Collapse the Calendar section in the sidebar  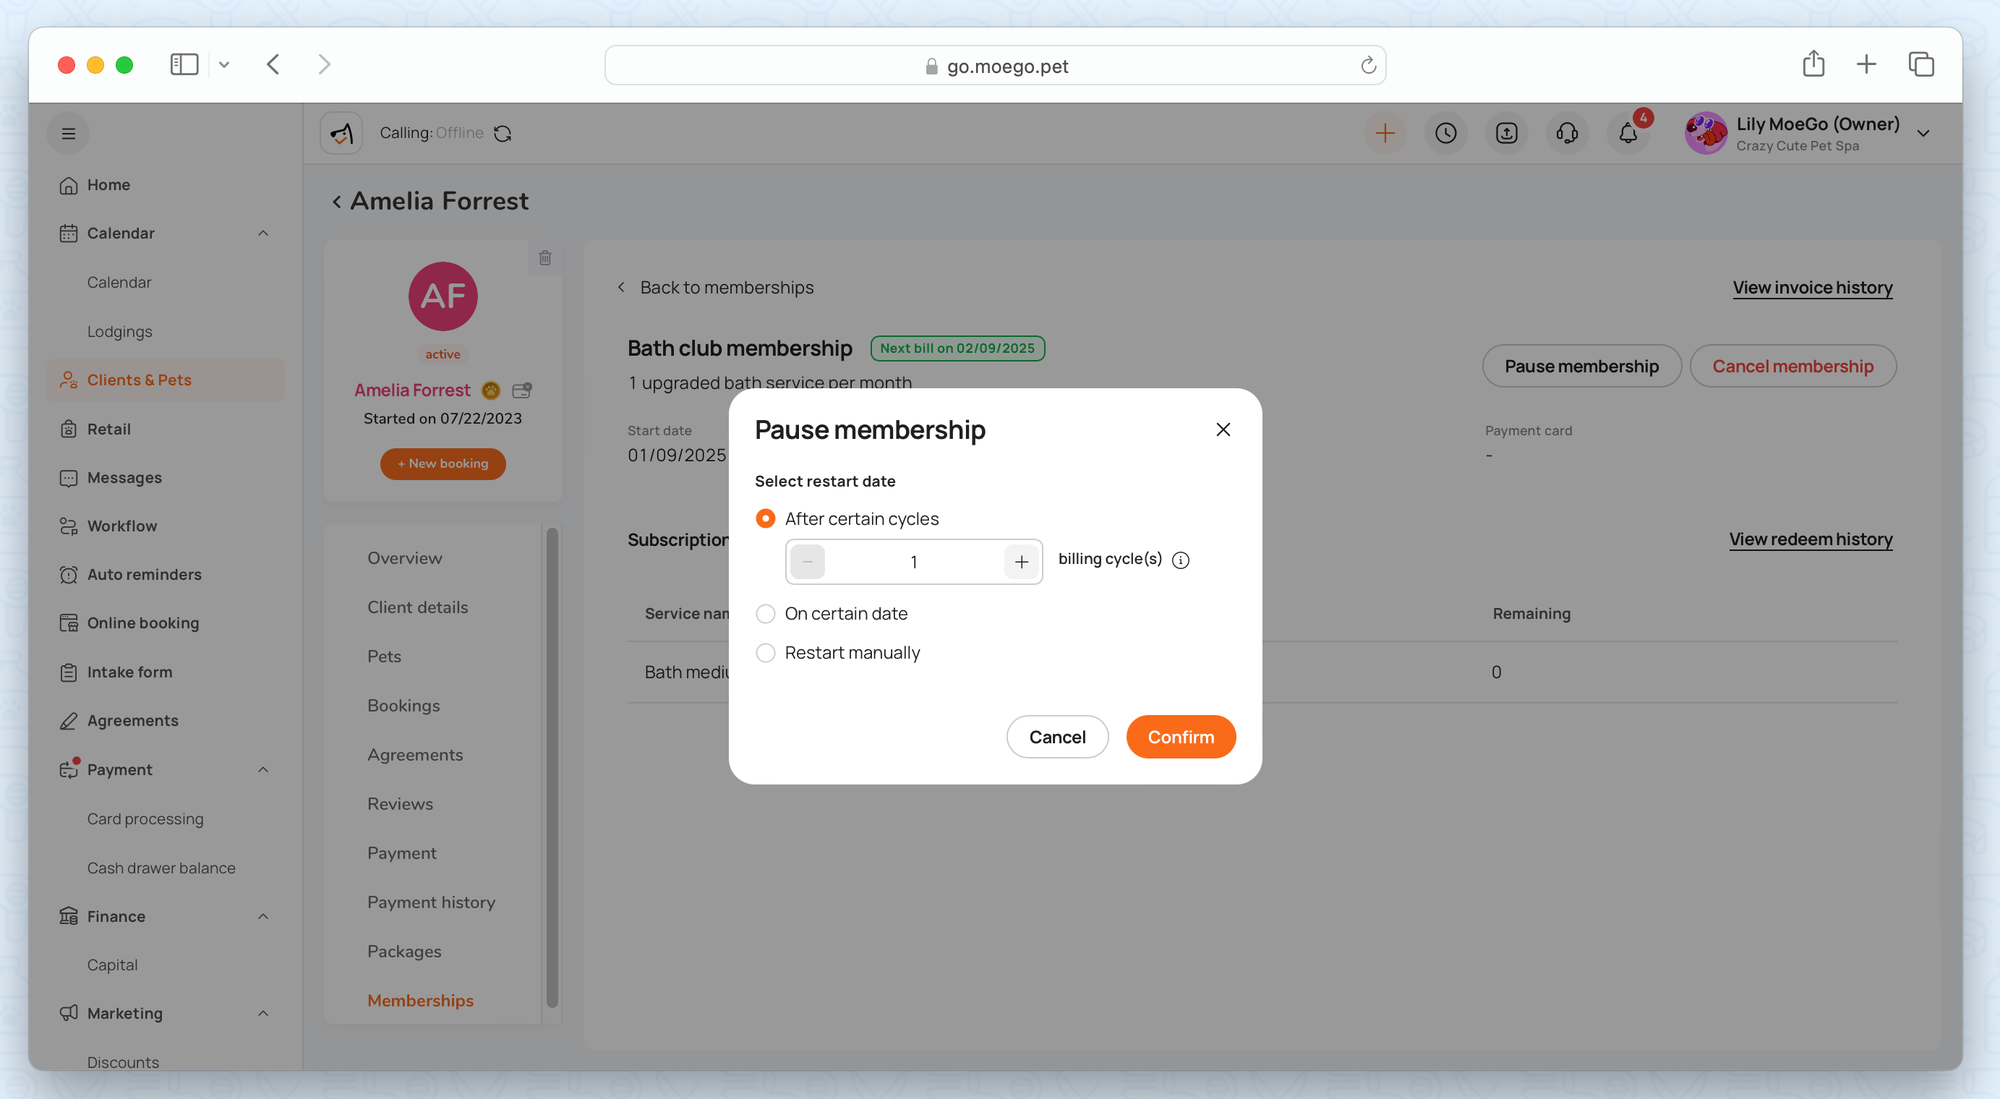(263, 233)
